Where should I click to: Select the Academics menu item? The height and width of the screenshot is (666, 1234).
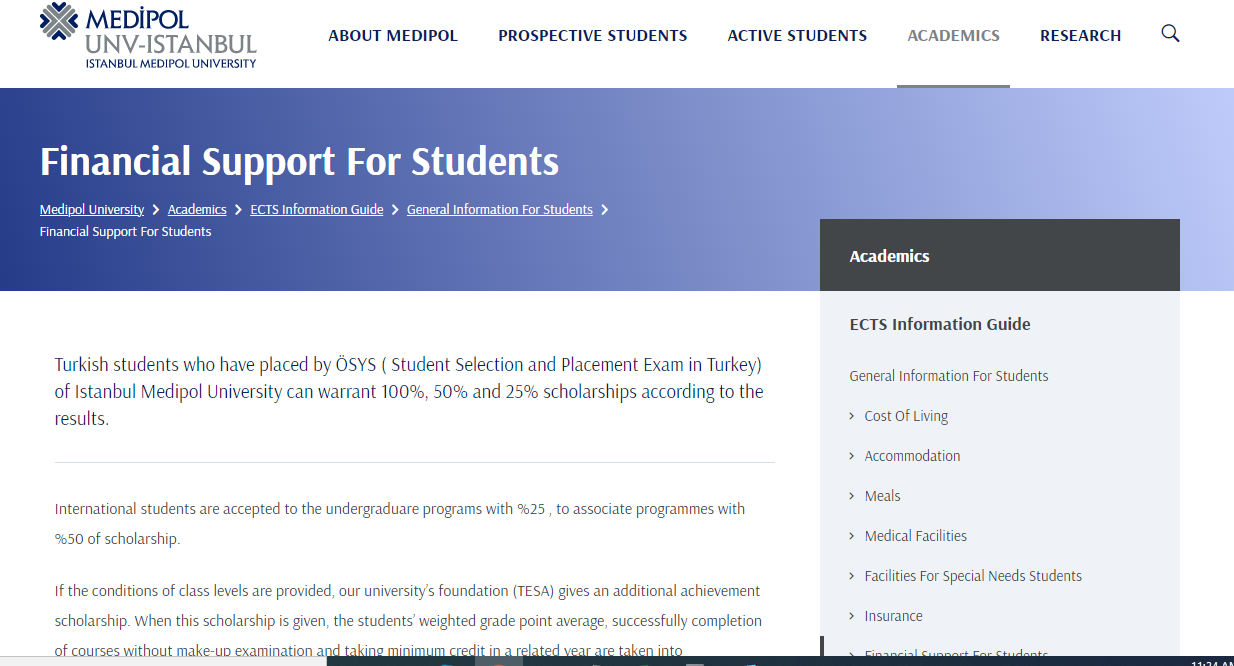(953, 36)
